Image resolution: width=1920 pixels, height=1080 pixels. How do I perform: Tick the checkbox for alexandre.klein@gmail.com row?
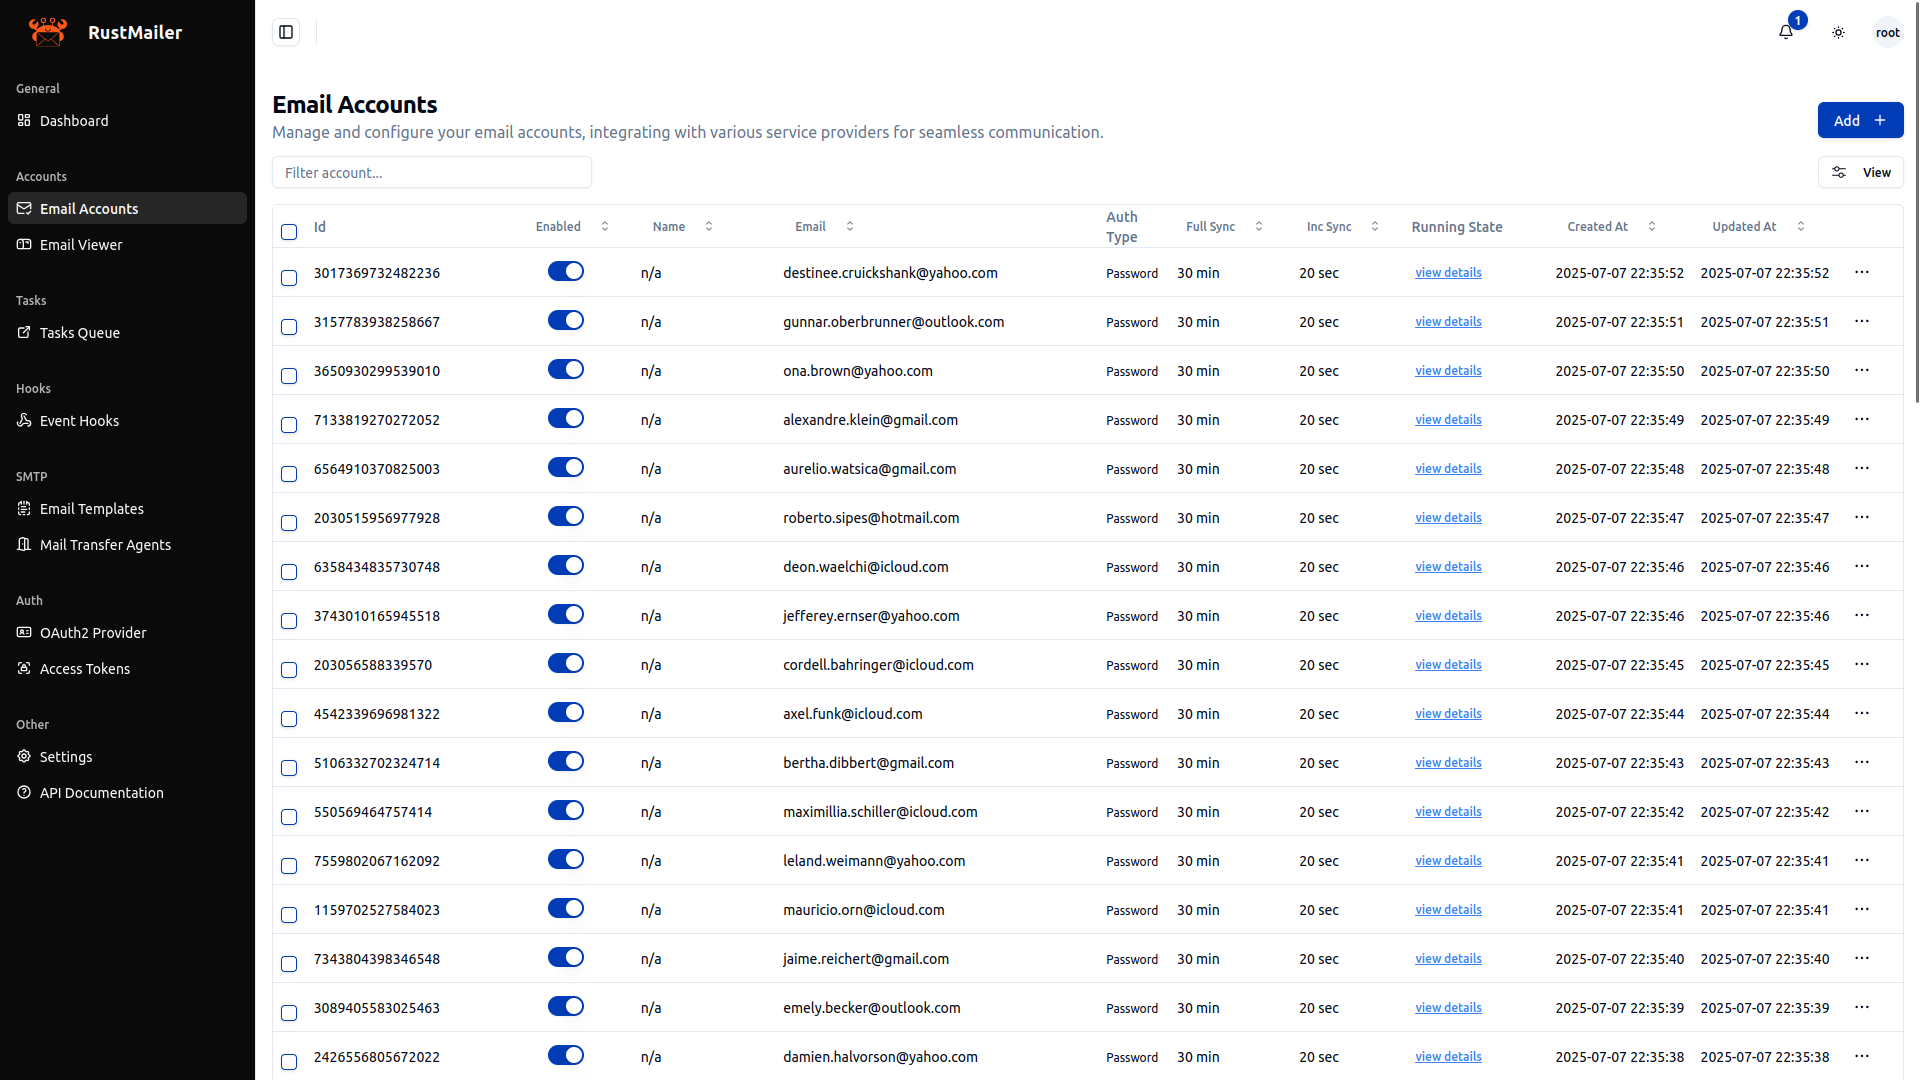[x=289, y=425]
